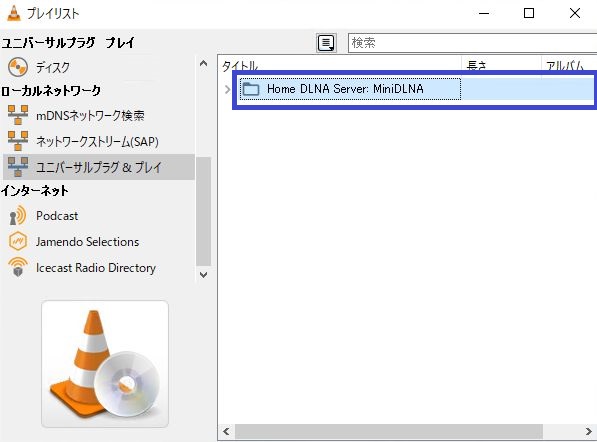Click the sidebar scroll down arrow

click(x=204, y=274)
